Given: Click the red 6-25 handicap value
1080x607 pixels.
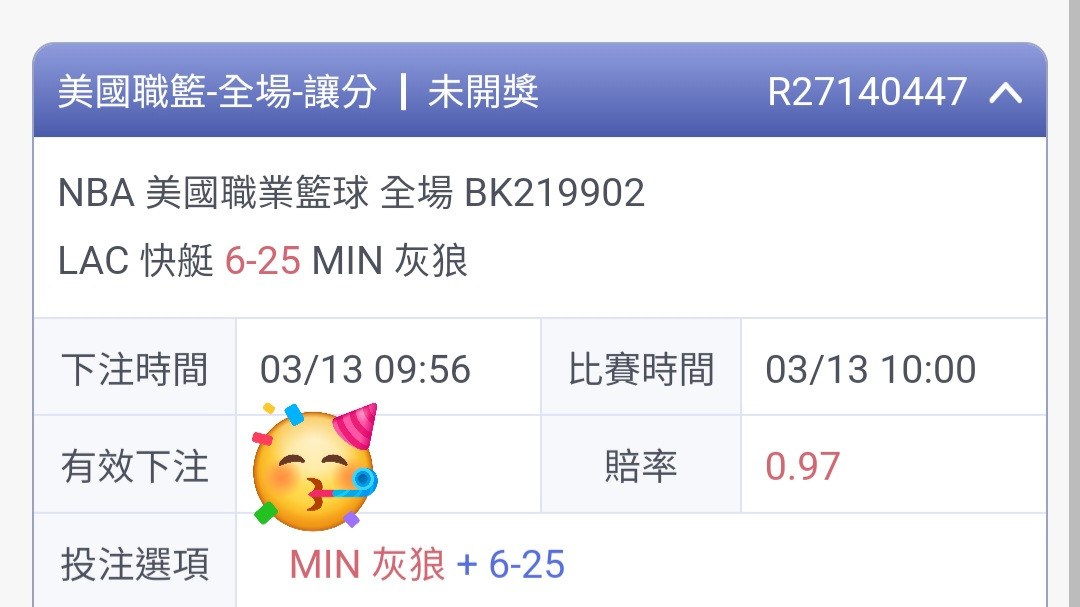Looking at the screenshot, I should [x=262, y=262].
